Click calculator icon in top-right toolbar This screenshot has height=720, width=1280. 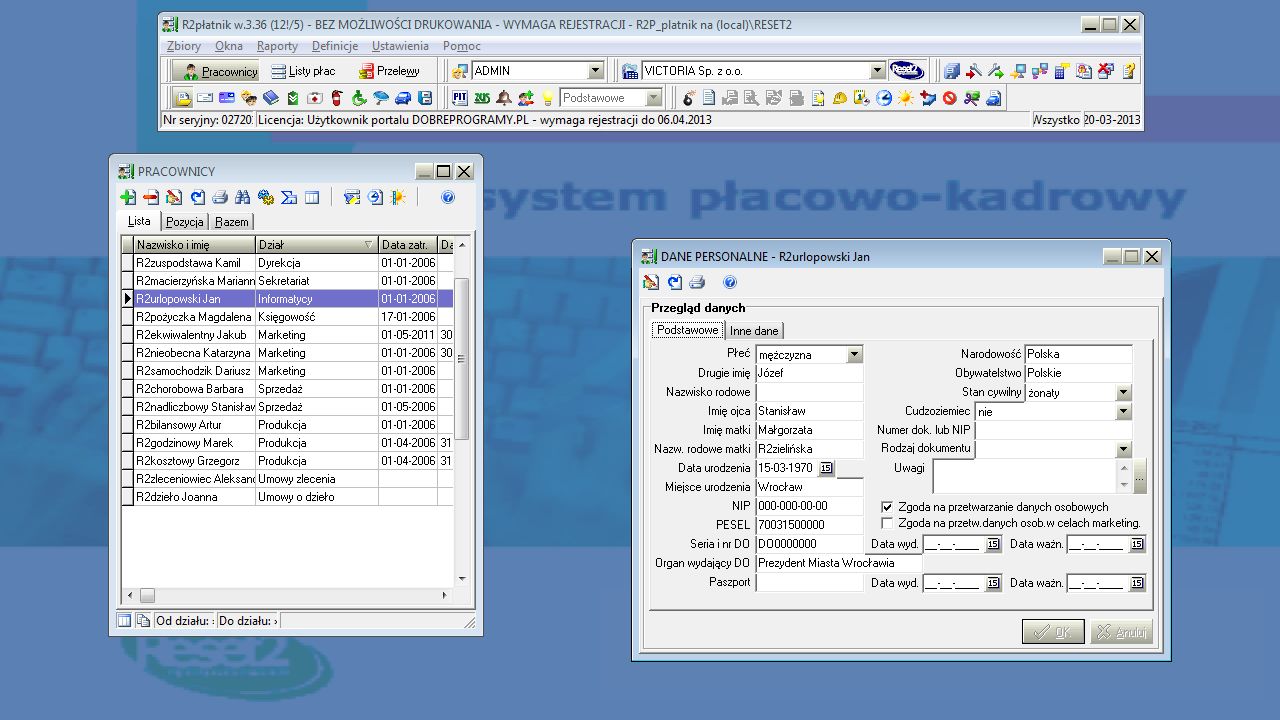coord(1062,71)
